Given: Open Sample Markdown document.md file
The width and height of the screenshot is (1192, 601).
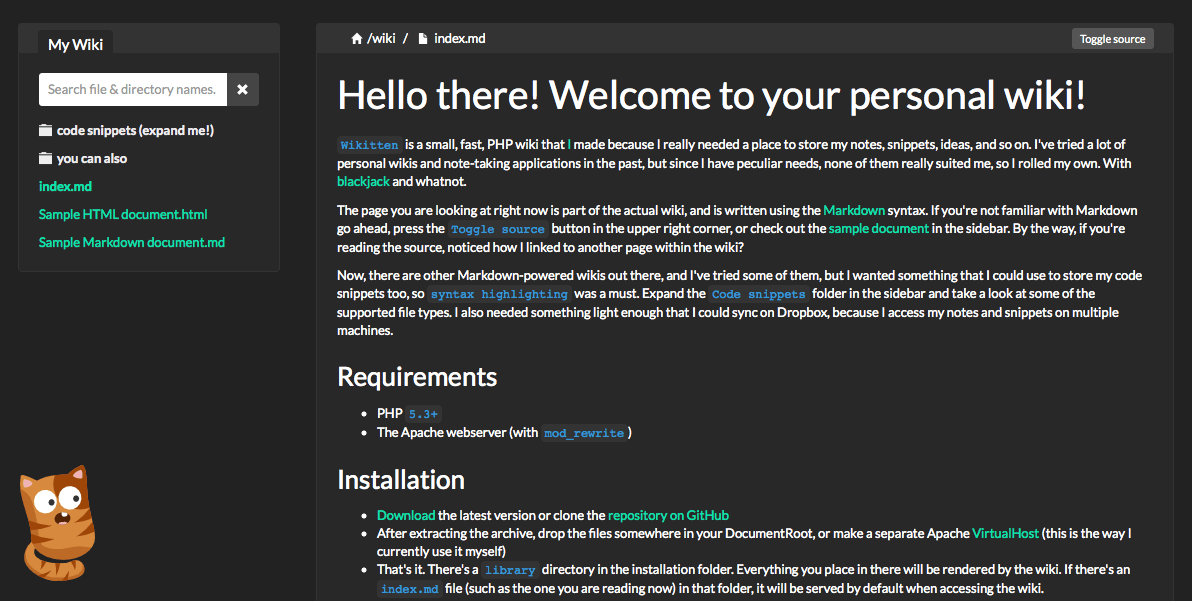Looking at the screenshot, I should tap(132, 242).
